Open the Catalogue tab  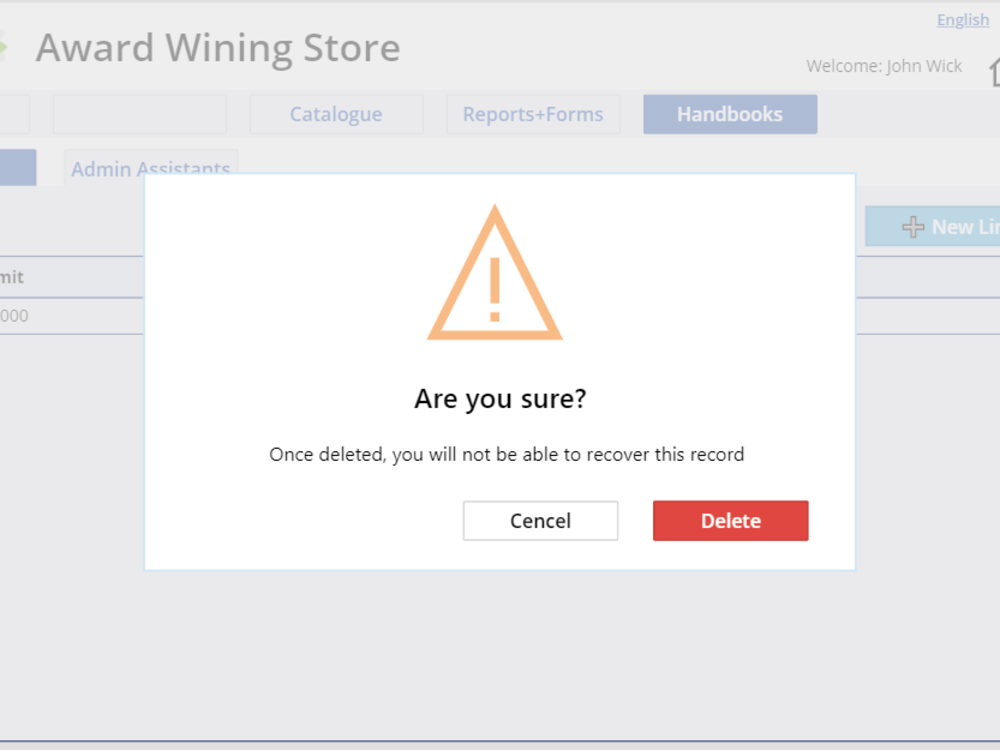(336, 114)
